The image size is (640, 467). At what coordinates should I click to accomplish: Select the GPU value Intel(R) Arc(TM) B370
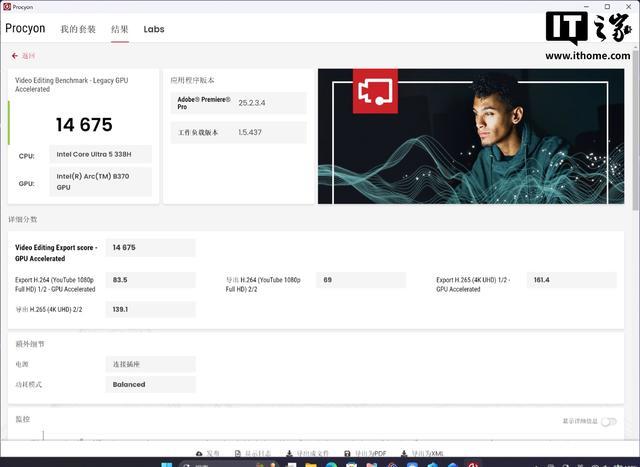(x=100, y=182)
